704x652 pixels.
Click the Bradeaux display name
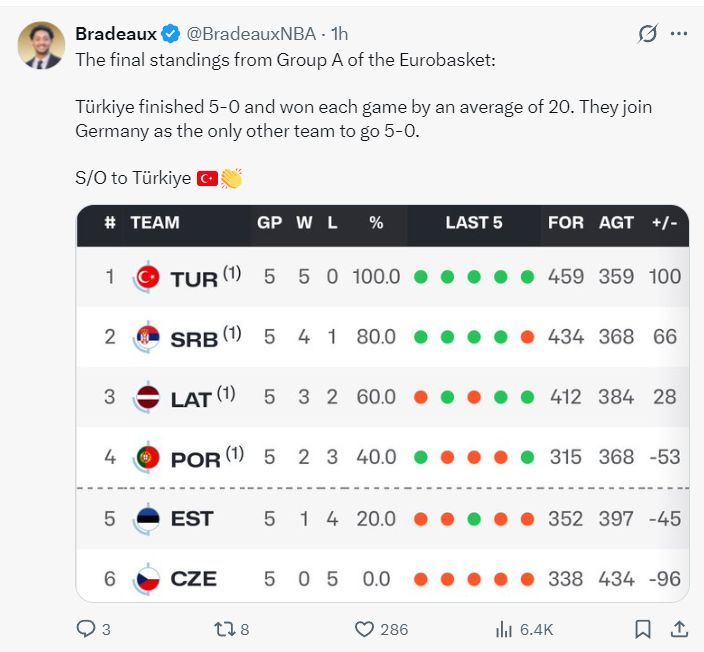click(115, 34)
